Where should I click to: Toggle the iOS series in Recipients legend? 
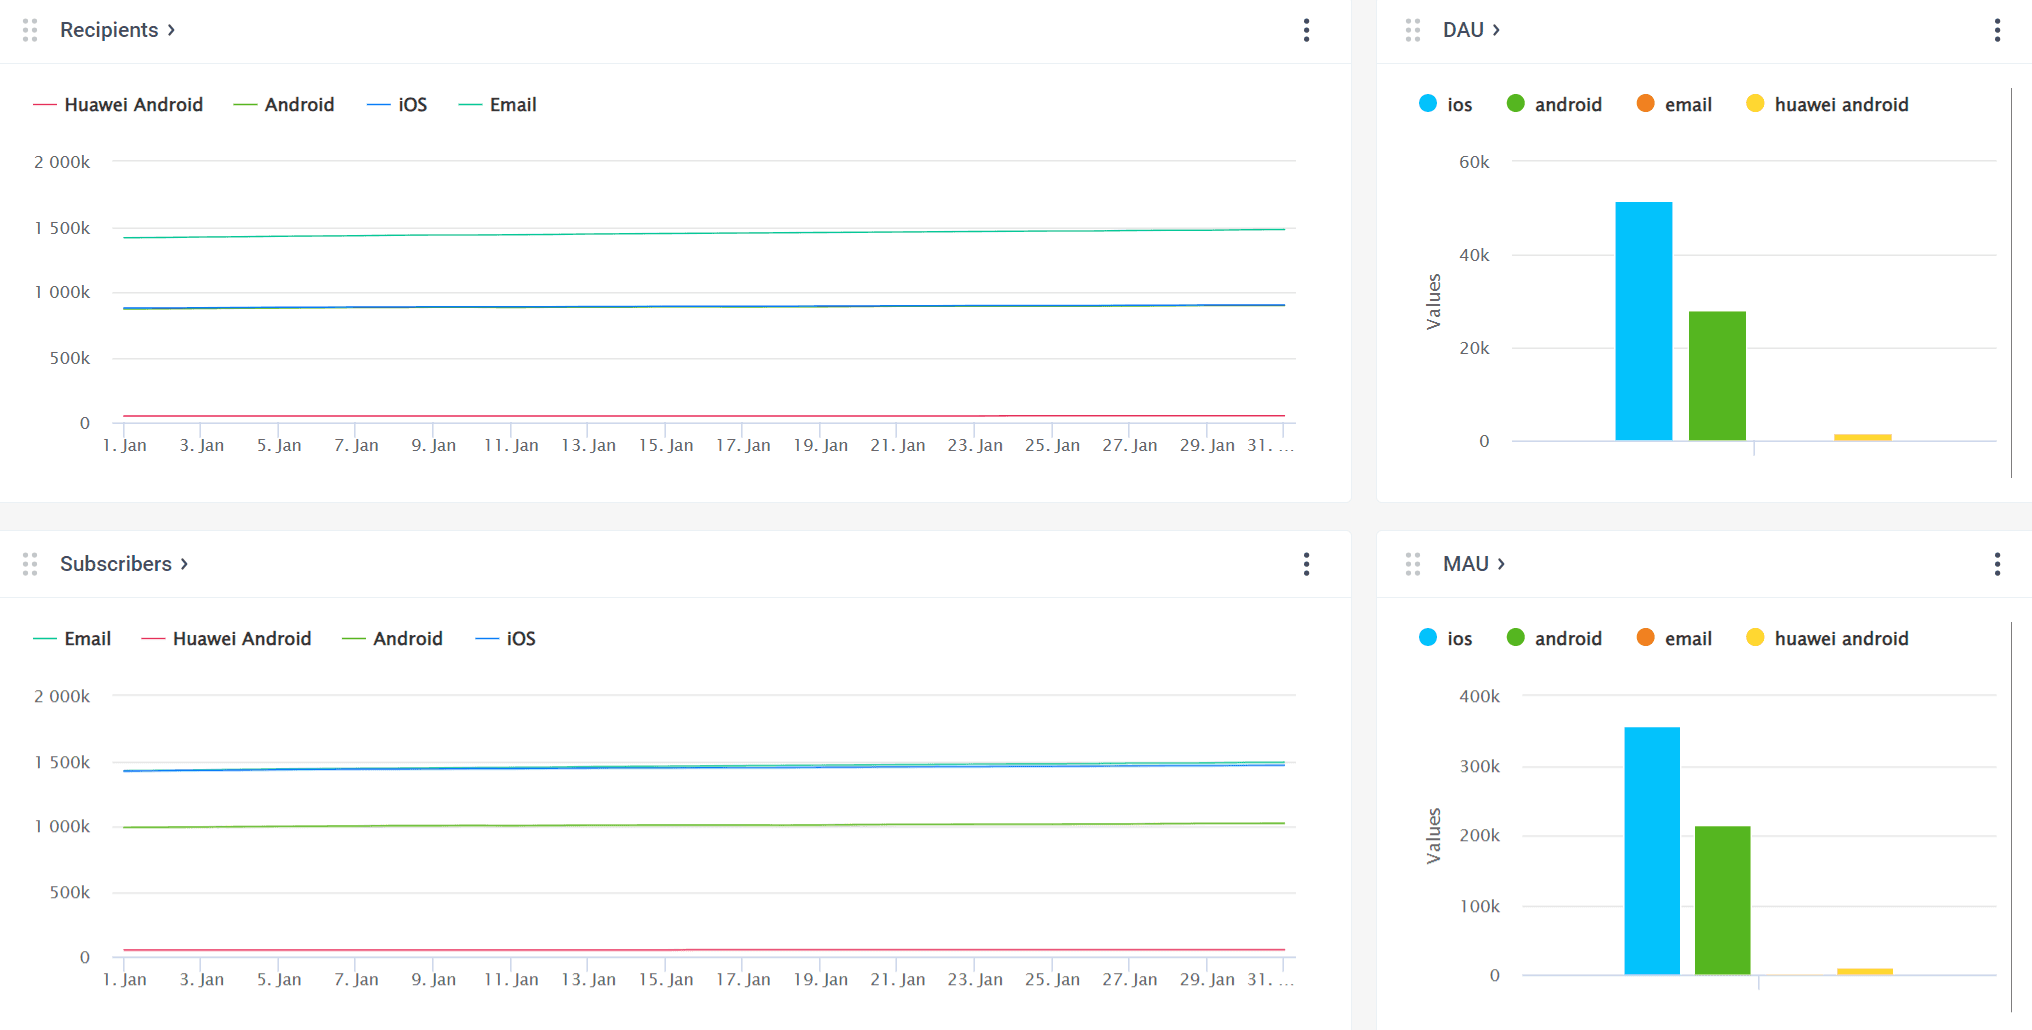(398, 104)
